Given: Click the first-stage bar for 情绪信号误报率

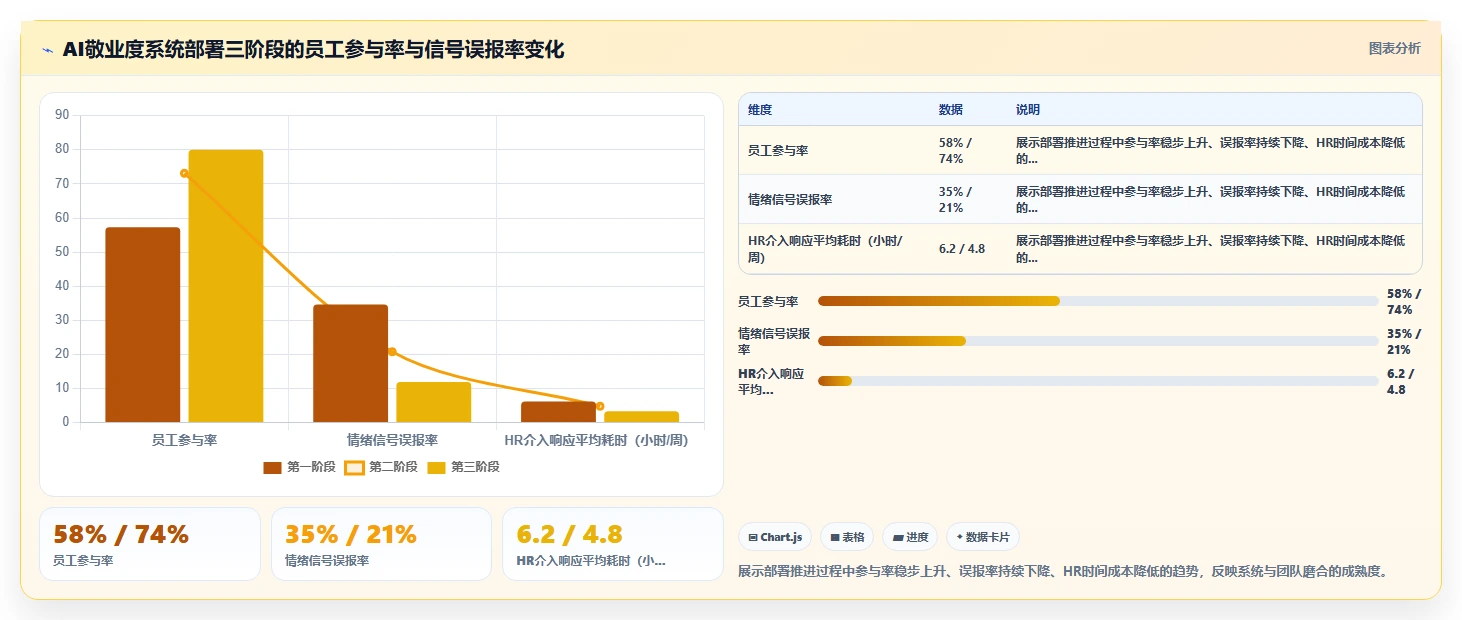Looking at the screenshot, I should point(351,363).
